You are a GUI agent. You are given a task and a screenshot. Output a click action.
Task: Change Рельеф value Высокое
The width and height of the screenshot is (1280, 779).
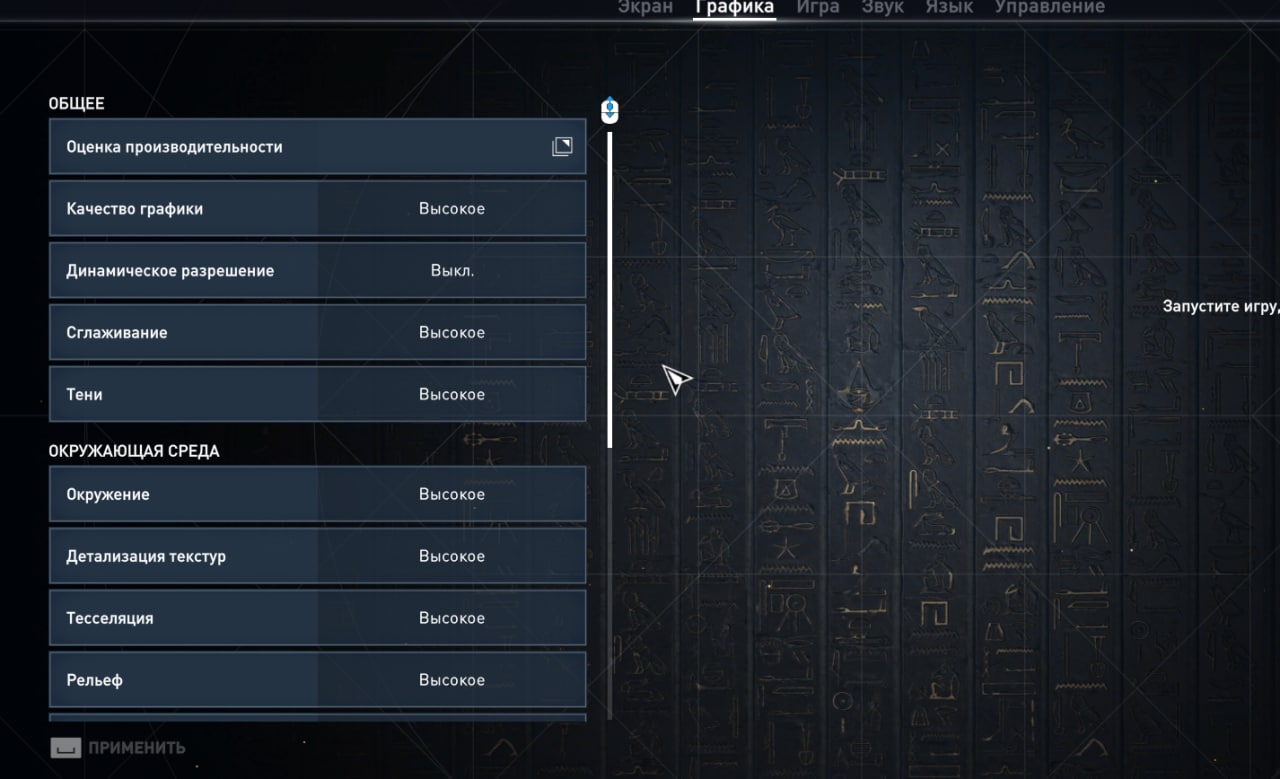tap(452, 681)
